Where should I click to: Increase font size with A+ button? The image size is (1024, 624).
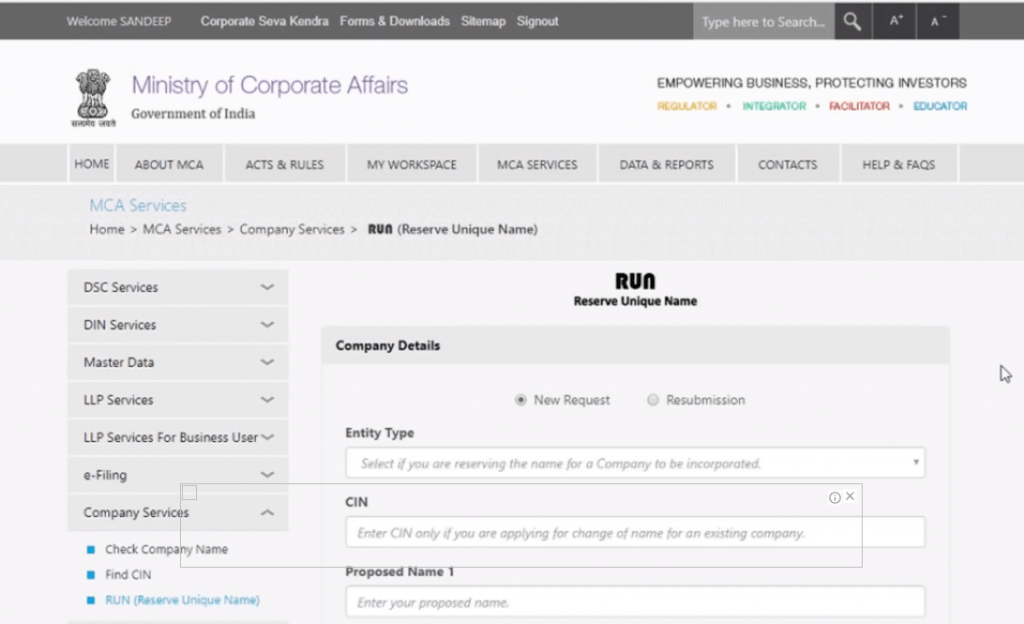tap(895, 21)
